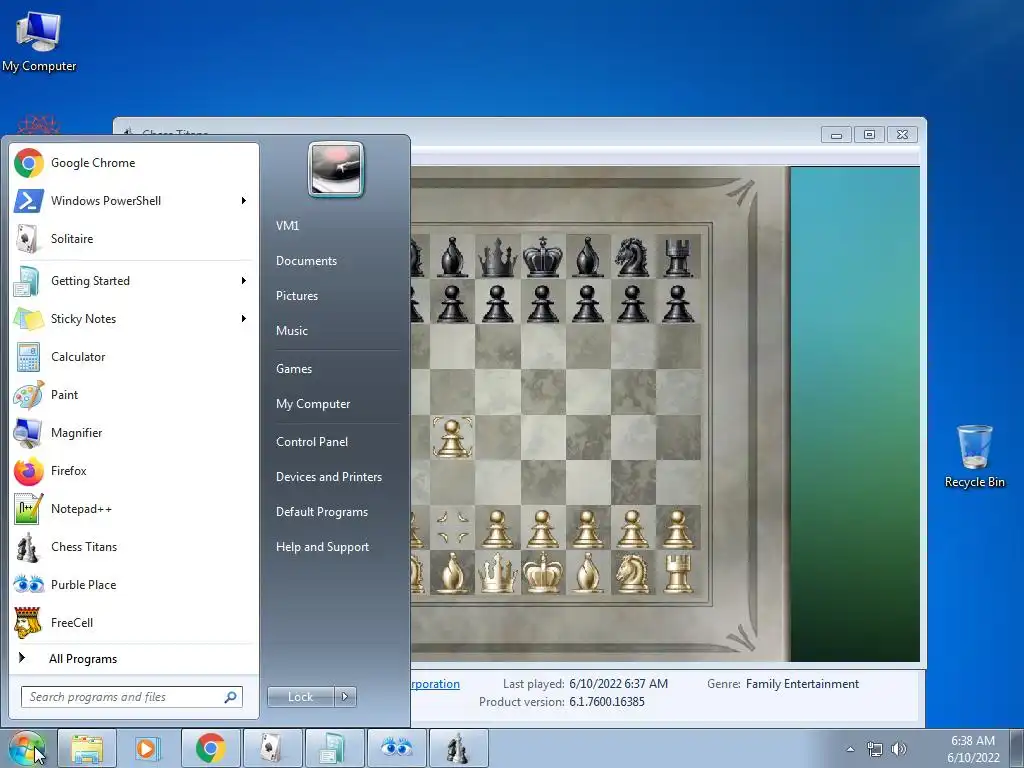Open the VM1 user folder

pos(287,226)
